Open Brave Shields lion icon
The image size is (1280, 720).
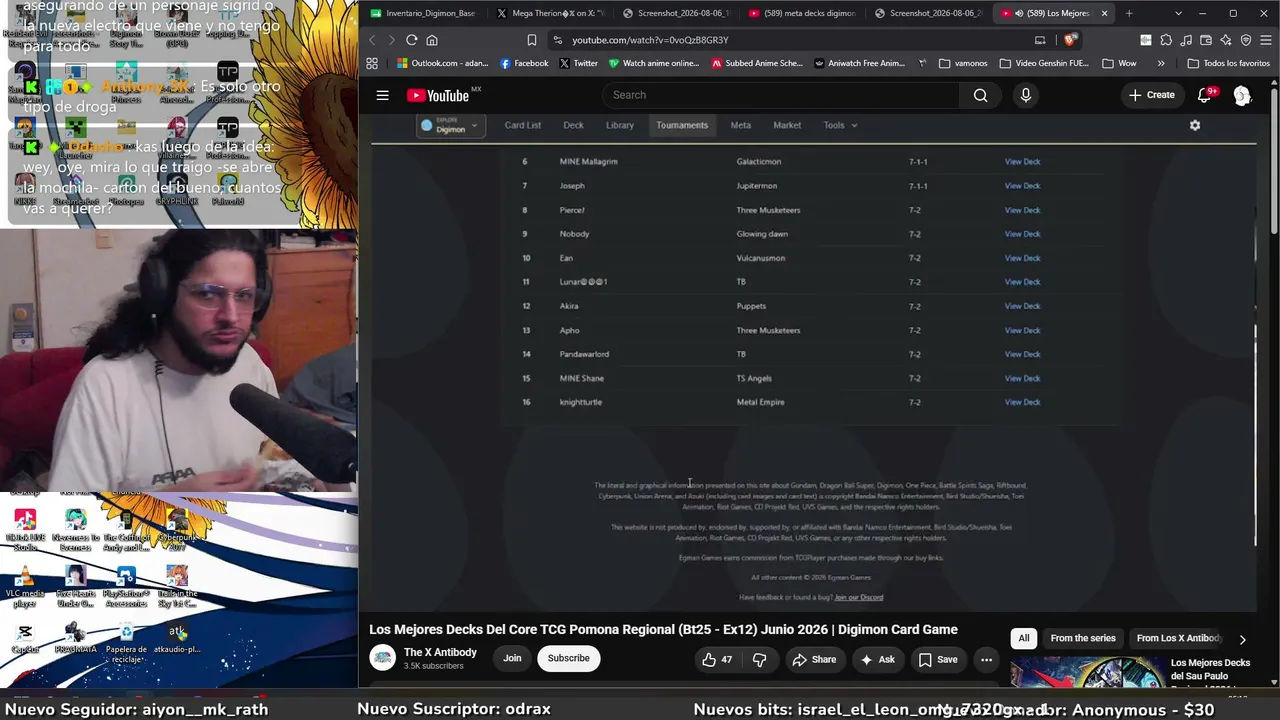click(x=1071, y=40)
